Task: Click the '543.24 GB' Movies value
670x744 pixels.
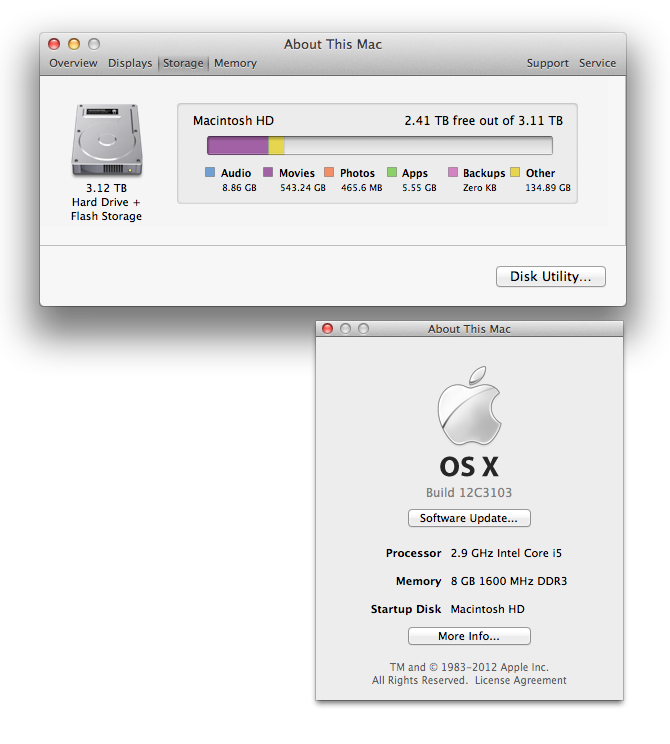Action: point(303,188)
